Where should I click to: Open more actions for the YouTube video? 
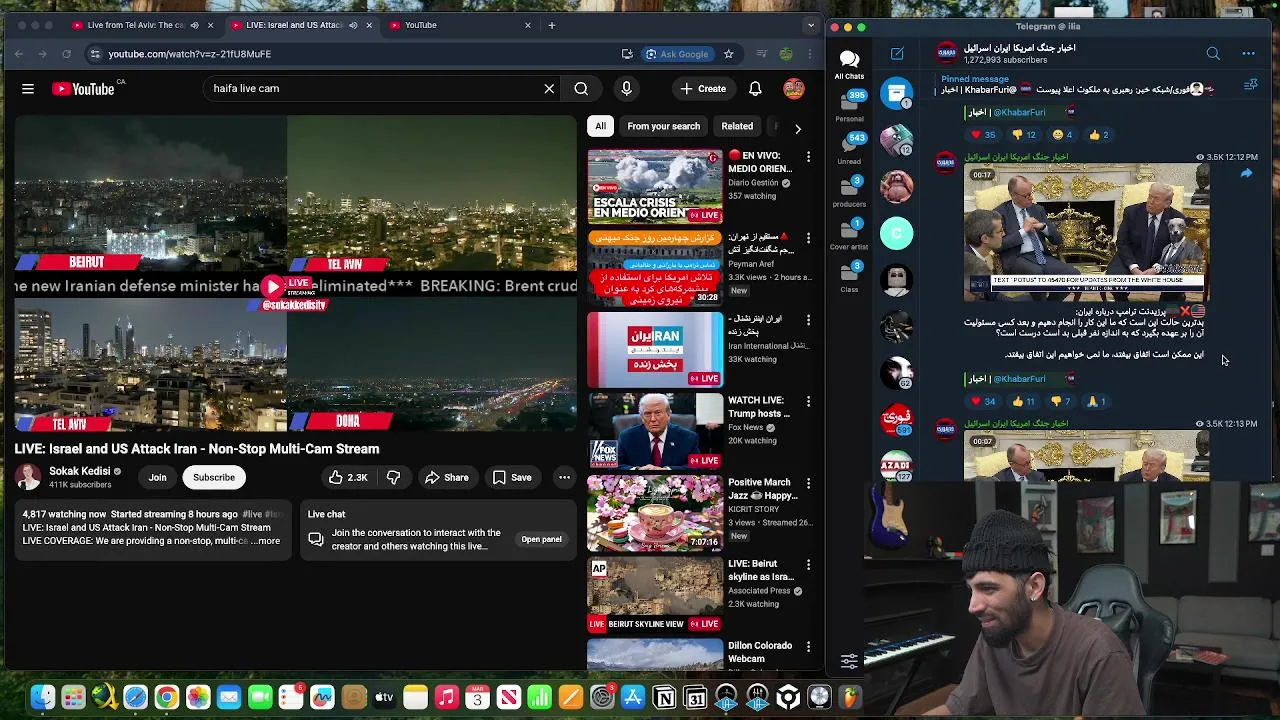564,478
